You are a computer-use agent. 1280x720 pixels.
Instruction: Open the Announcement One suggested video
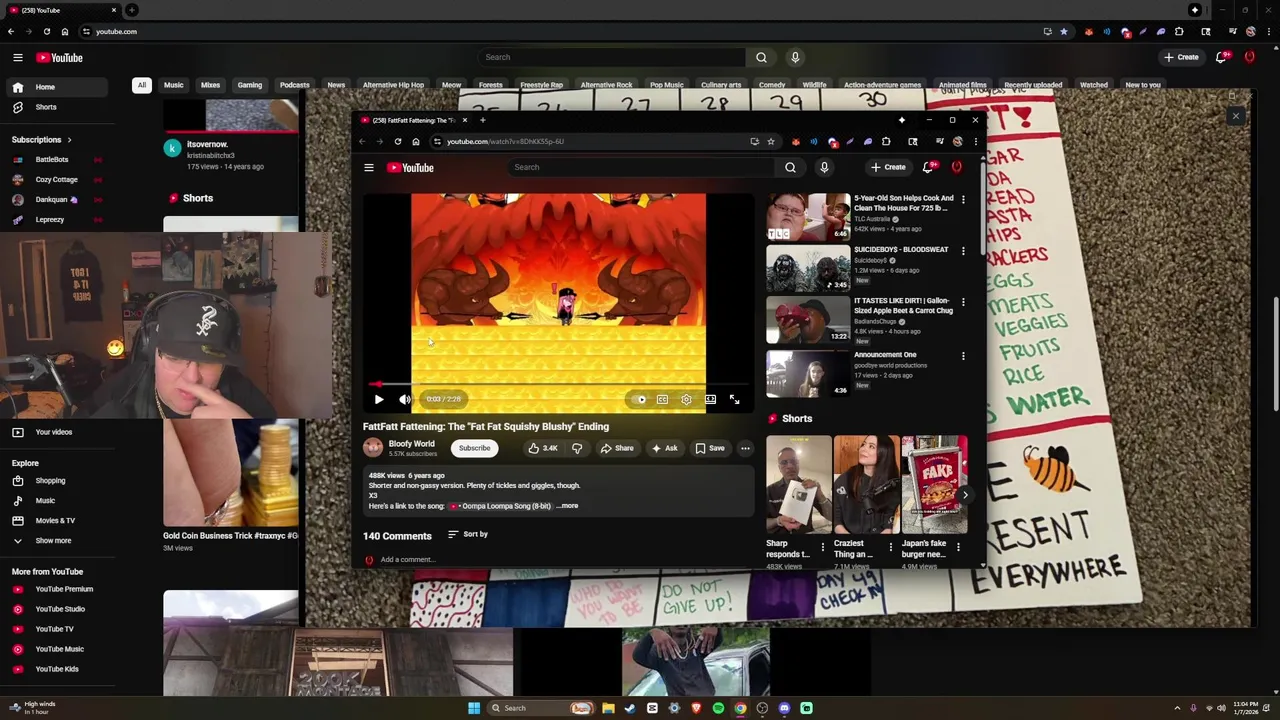coord(808,373)
